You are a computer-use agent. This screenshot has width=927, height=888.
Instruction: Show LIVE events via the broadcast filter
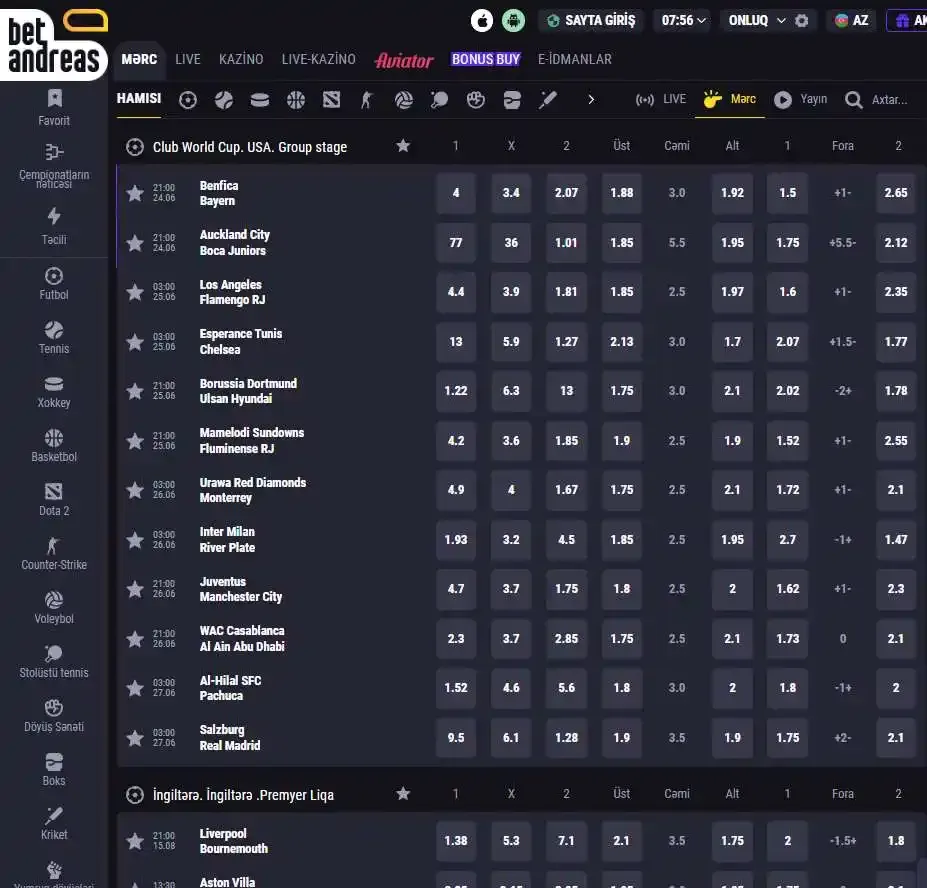click(x=661, y=99)
